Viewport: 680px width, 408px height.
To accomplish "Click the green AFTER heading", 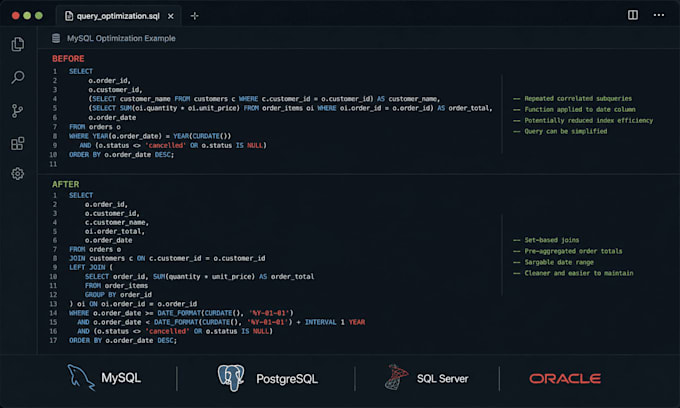I will 65,184.
